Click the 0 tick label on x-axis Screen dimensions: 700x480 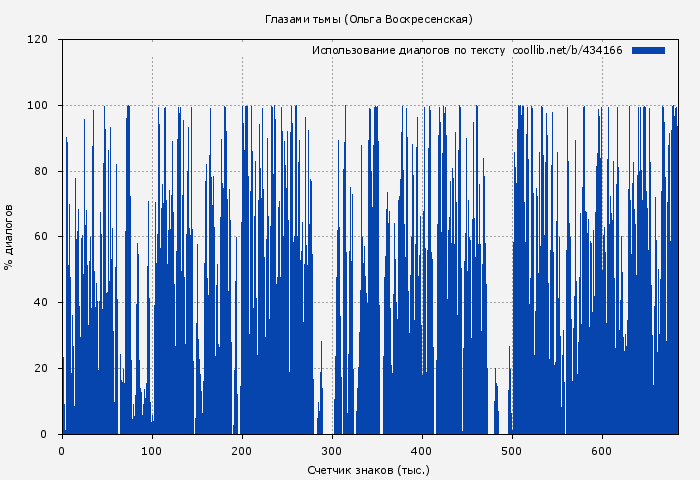point(62,450)
